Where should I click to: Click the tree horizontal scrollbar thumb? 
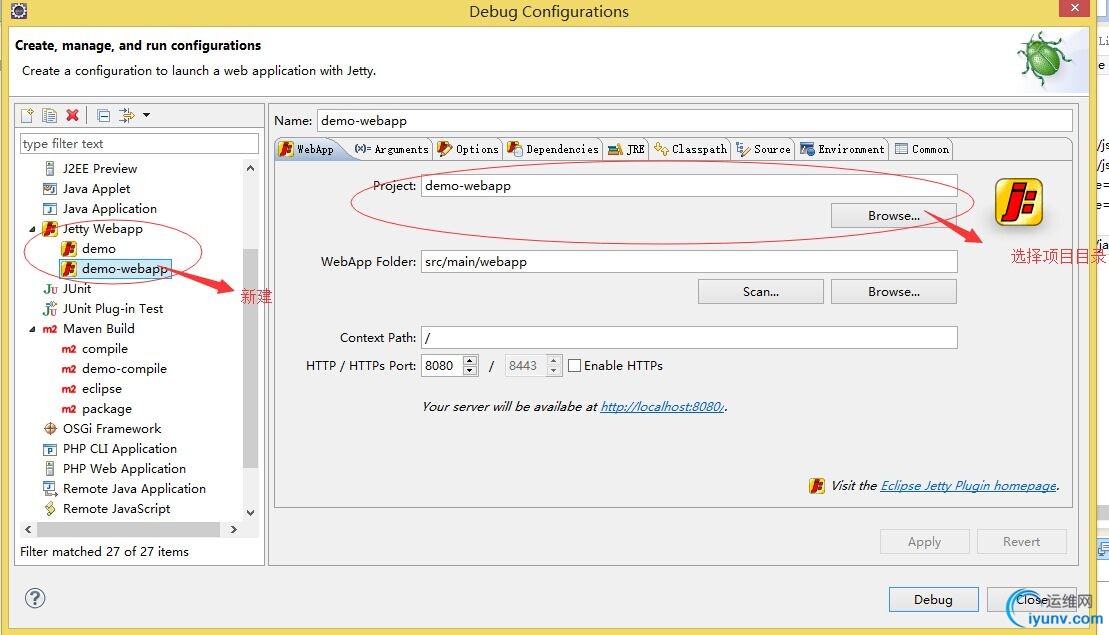(128, 530)
